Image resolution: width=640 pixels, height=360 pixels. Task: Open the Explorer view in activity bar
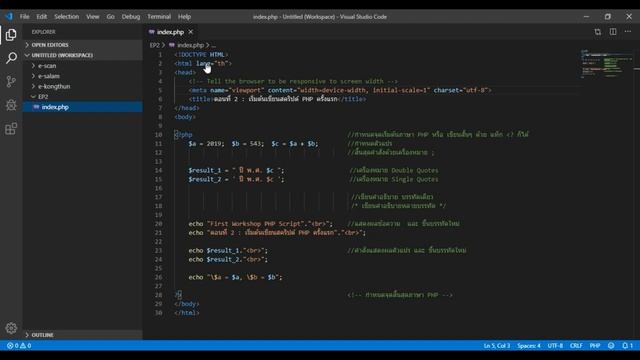11,35
